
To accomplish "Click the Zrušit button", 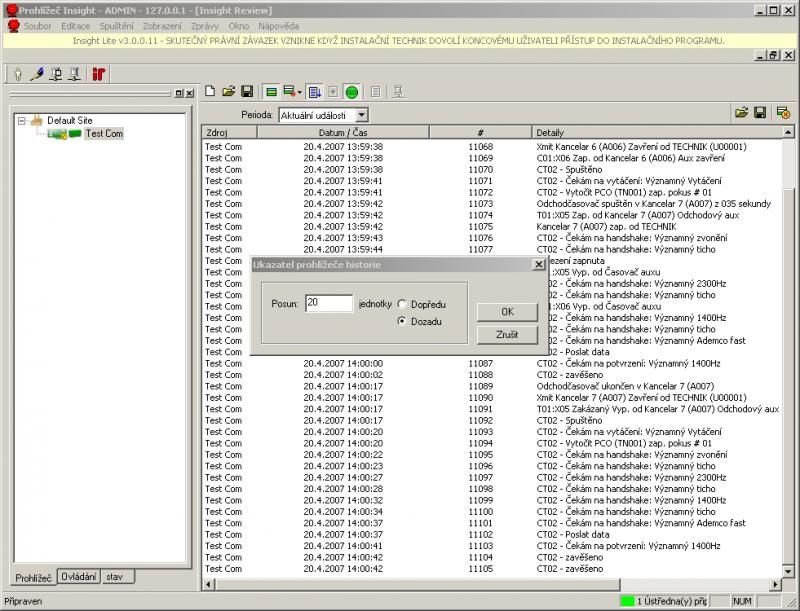I will [x=507, y=334].
